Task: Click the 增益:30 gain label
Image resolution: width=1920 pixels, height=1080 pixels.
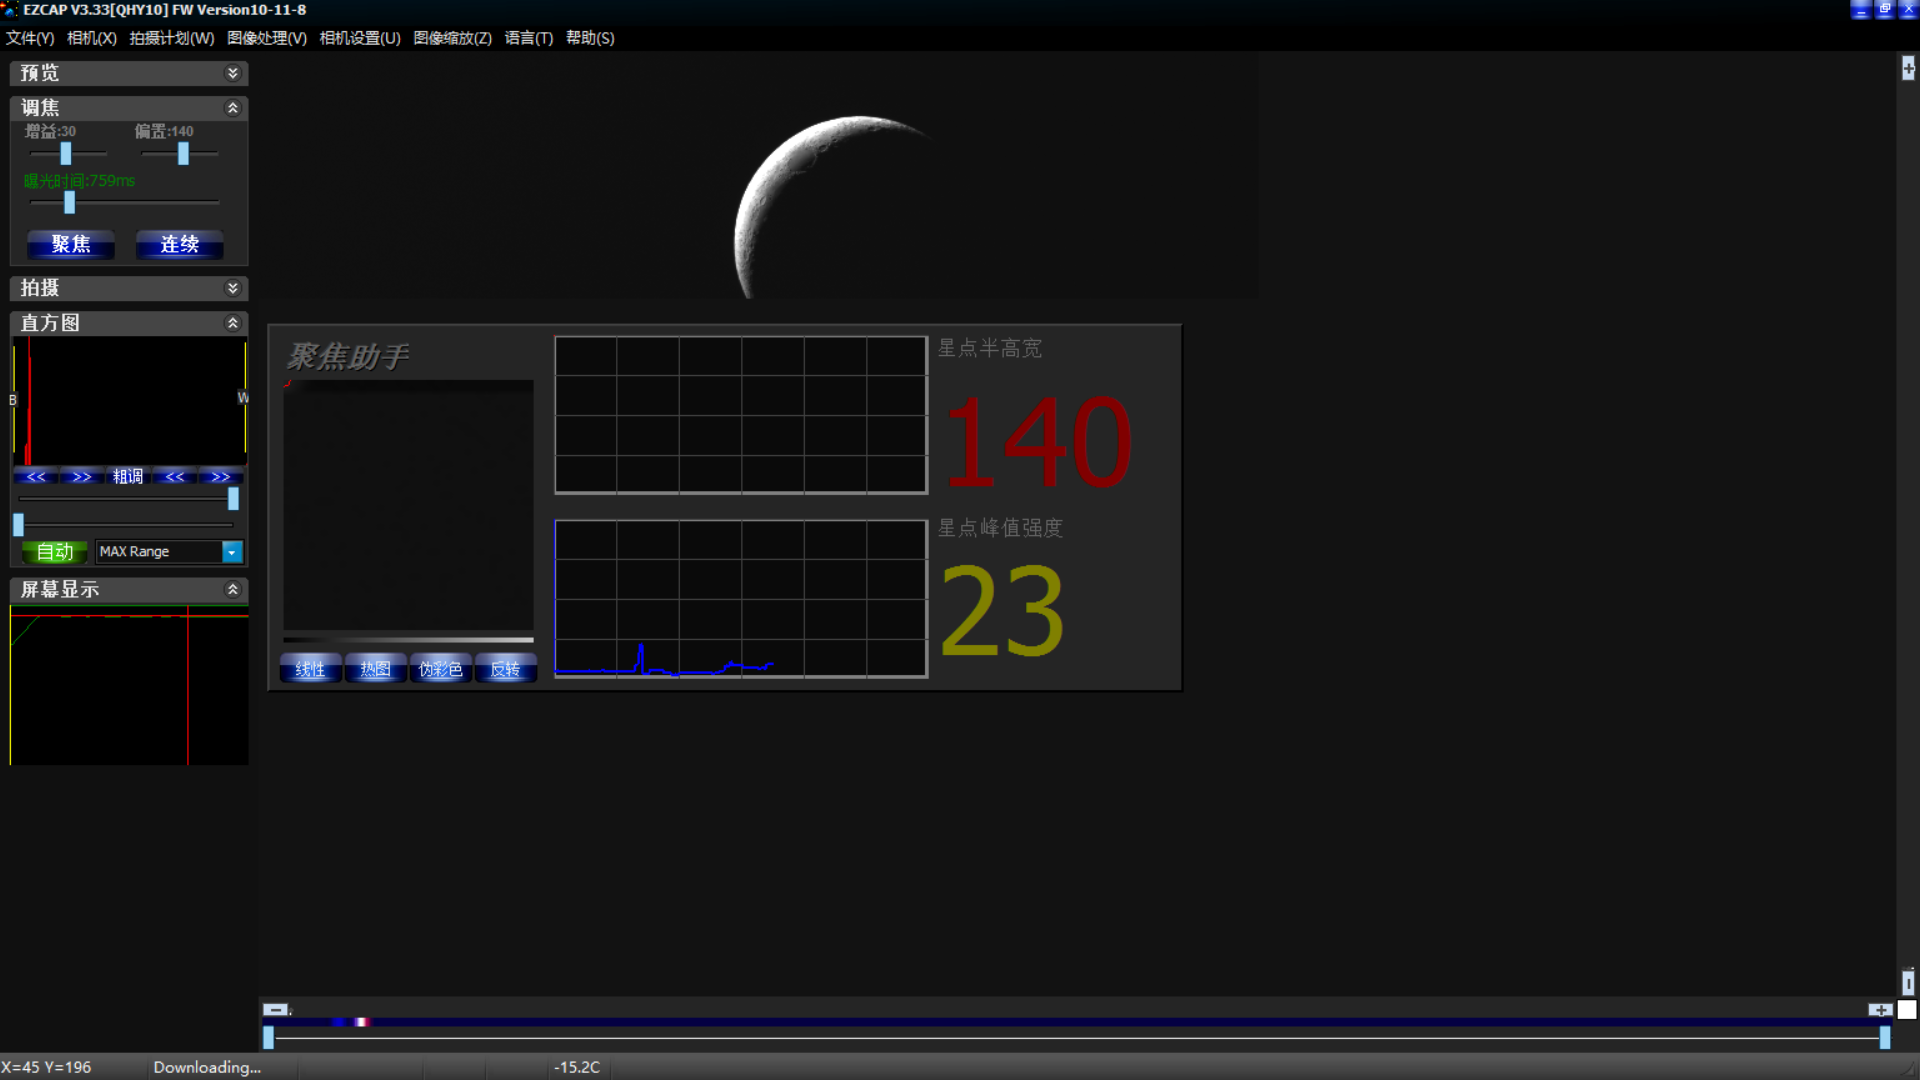Action: (x=50, y=131)
